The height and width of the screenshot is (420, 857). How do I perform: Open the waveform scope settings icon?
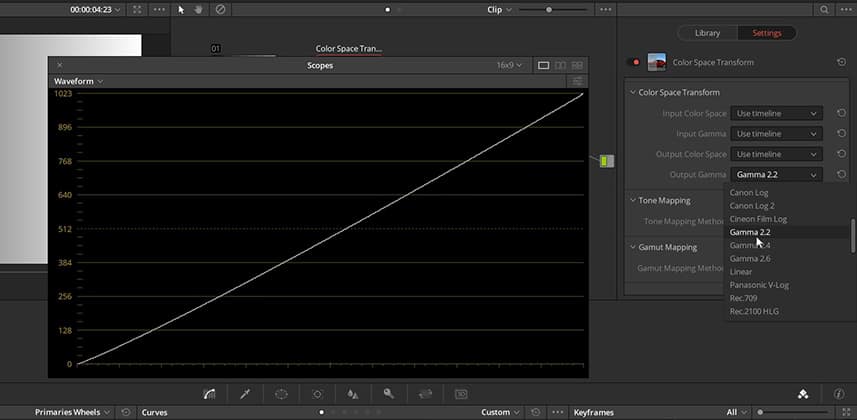(577, 81)
